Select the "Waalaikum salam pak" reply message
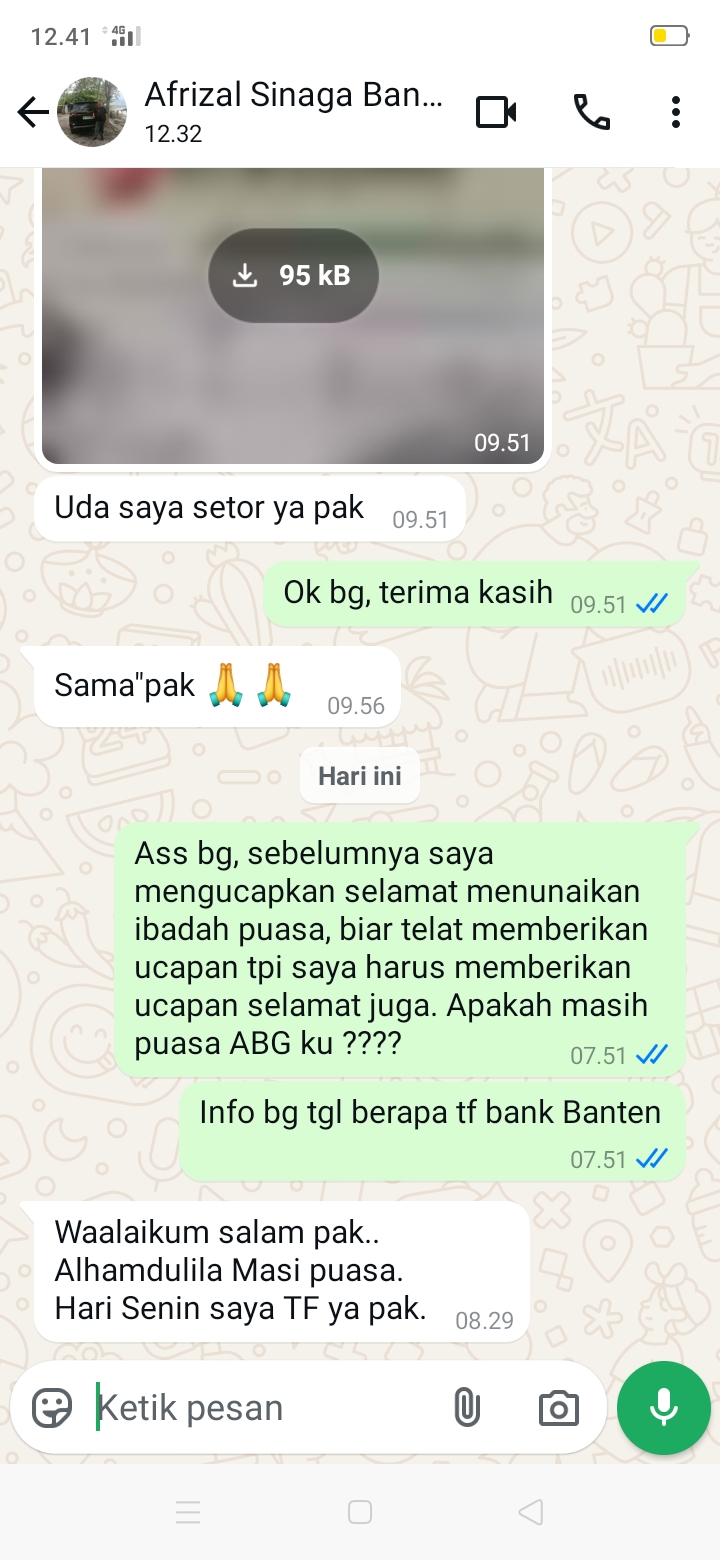This screenshot has height=1560, width=720. pos(282,1271)
